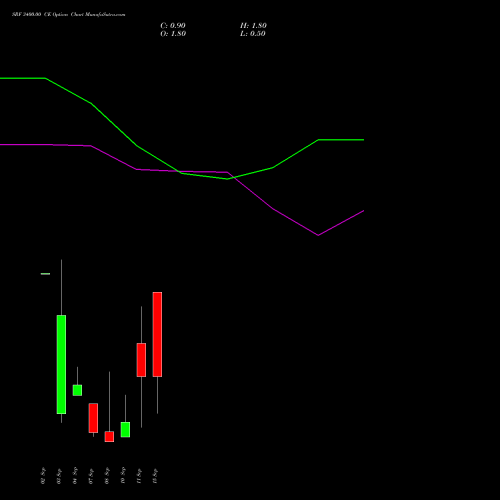Click the red candle for 11 Sep
This screenshot has height=500, width=500.
coord(141,360)
